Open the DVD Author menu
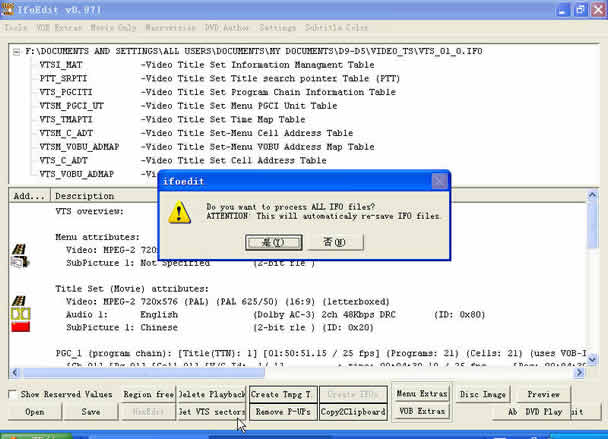 click(x=226, y=28)
